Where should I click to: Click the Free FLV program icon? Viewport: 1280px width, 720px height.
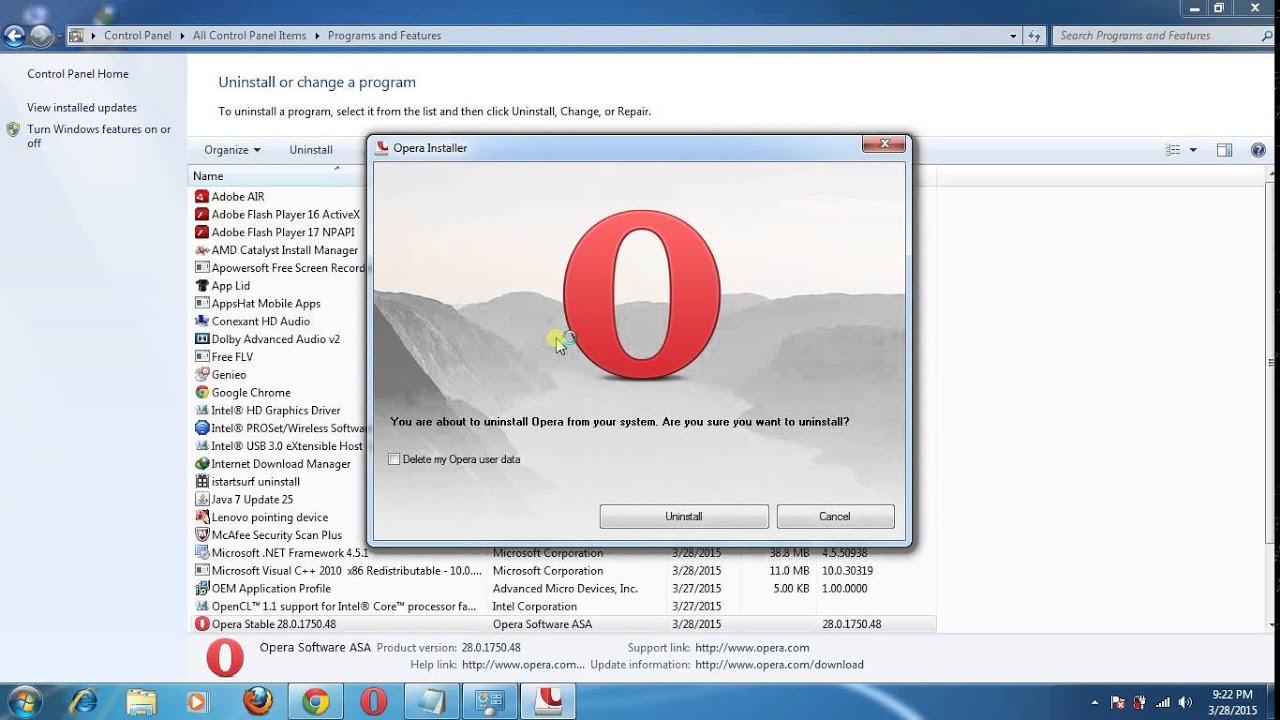(x=202, y=357)
